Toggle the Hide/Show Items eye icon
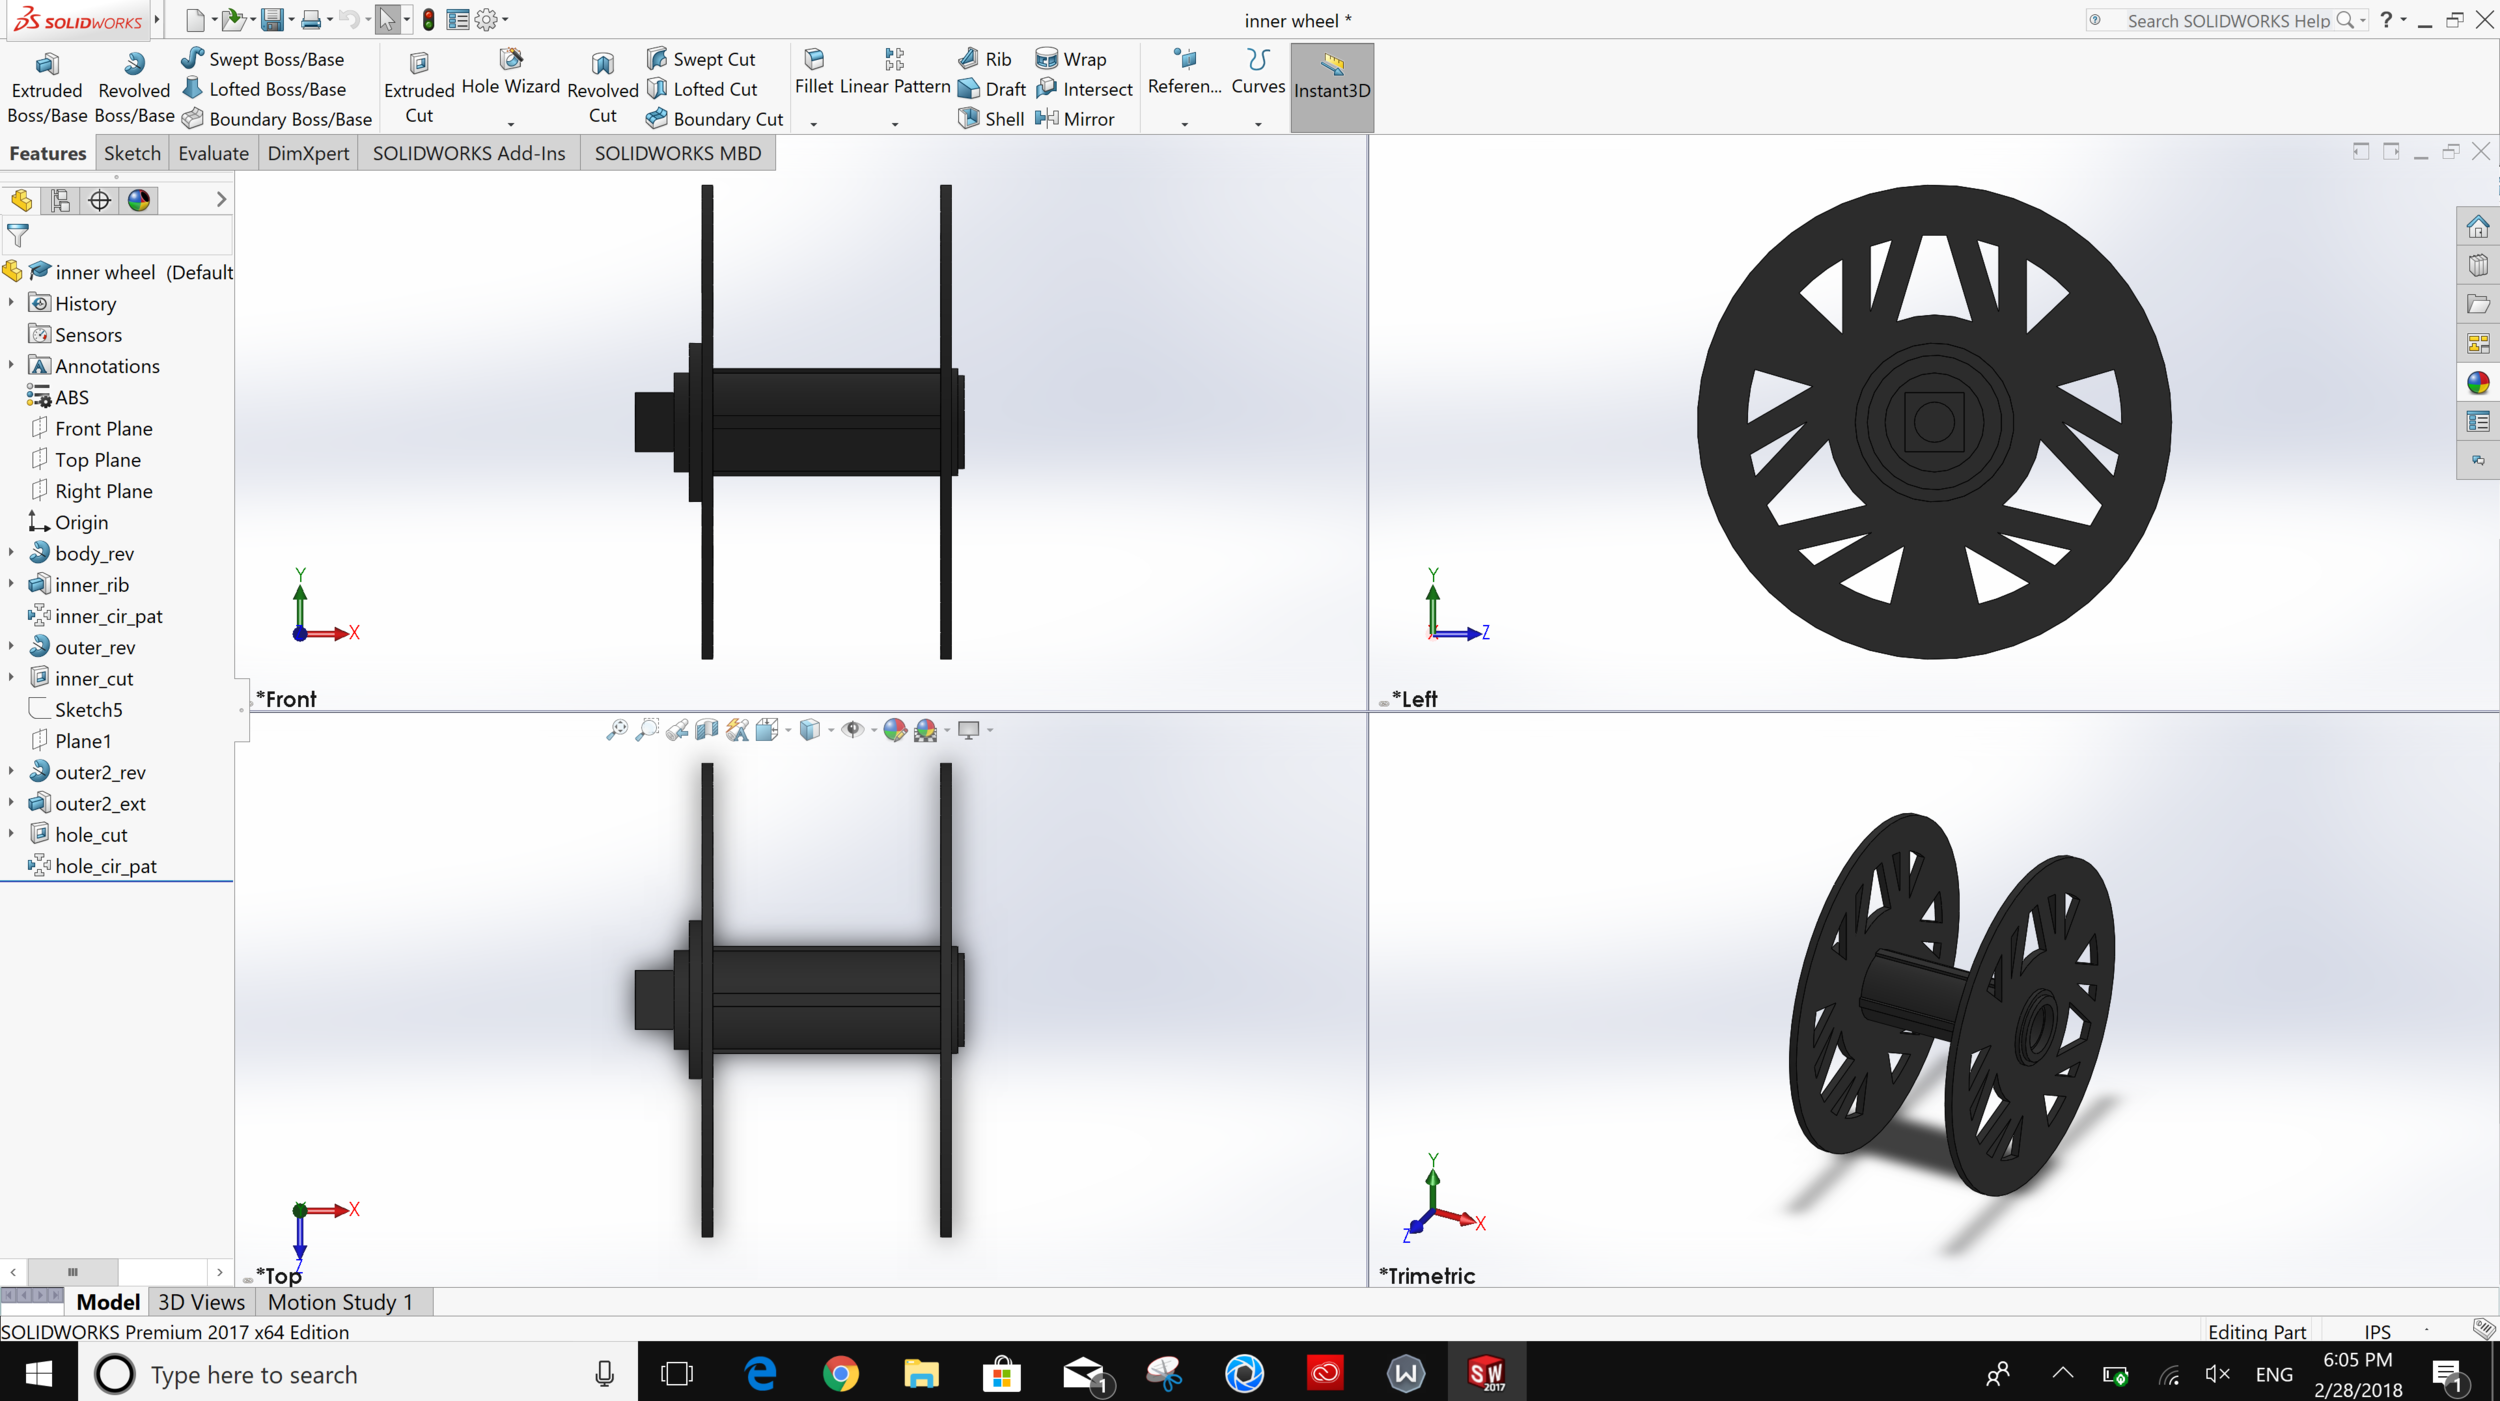This screenshot has height=1401, width=2500. pyautogui.click(x=853, y=731)
